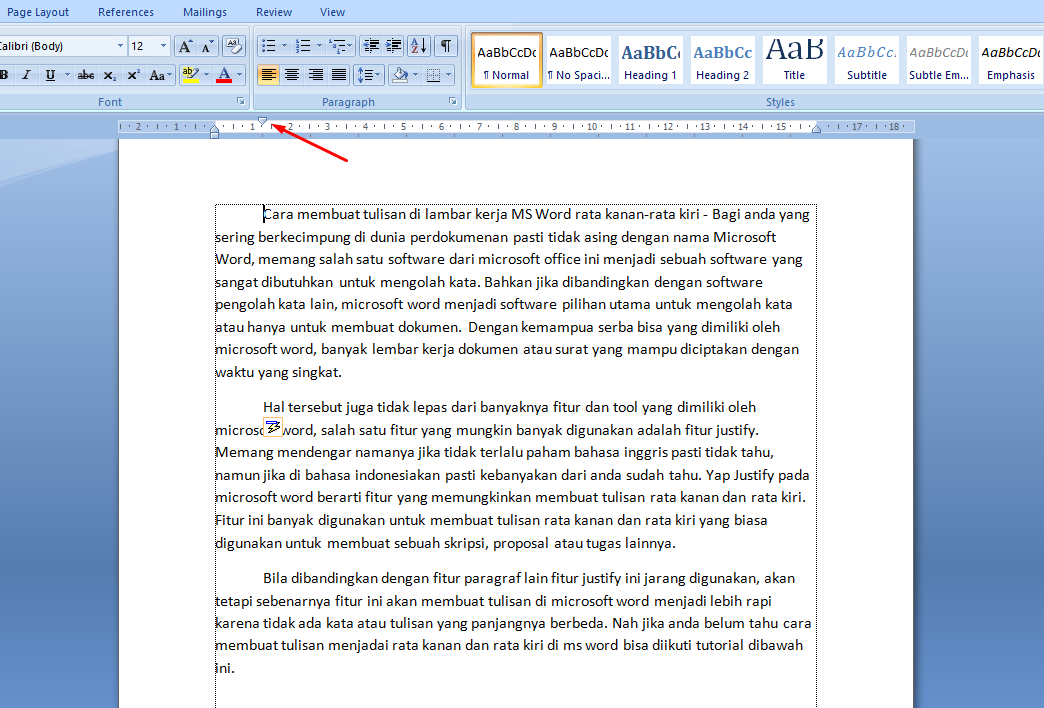Toggle Italic formatting
1044x708 pixels.
pyautogui.click(x=26, y=75)
